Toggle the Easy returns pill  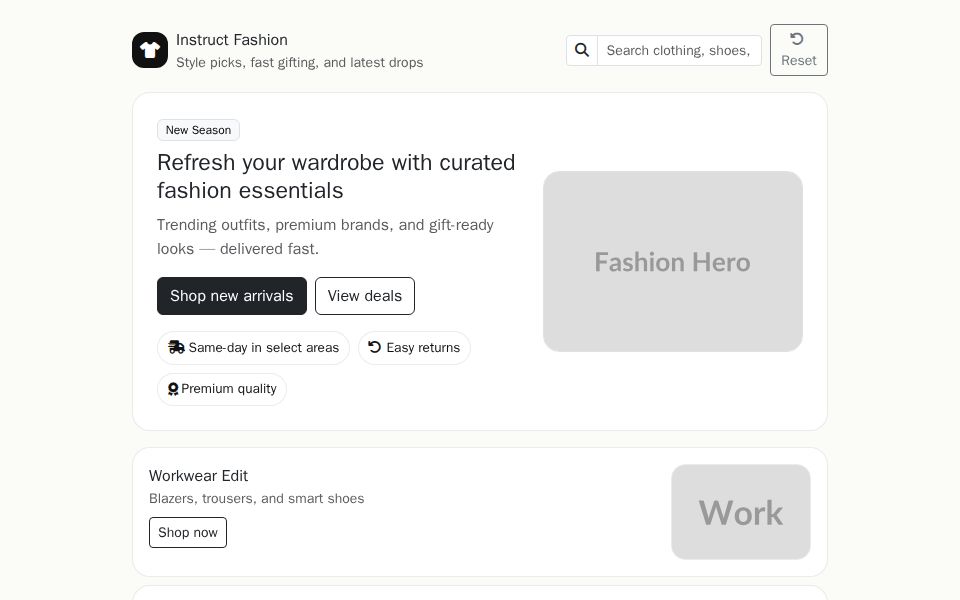[x=414, y=348]
